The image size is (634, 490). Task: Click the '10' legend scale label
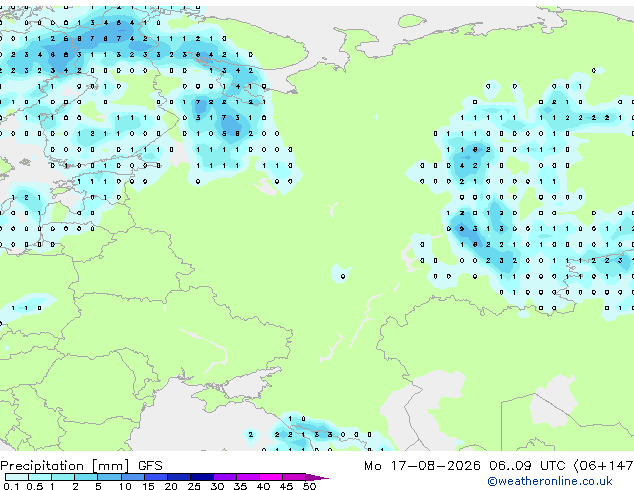pyautogui.click(x=125, y=486)
